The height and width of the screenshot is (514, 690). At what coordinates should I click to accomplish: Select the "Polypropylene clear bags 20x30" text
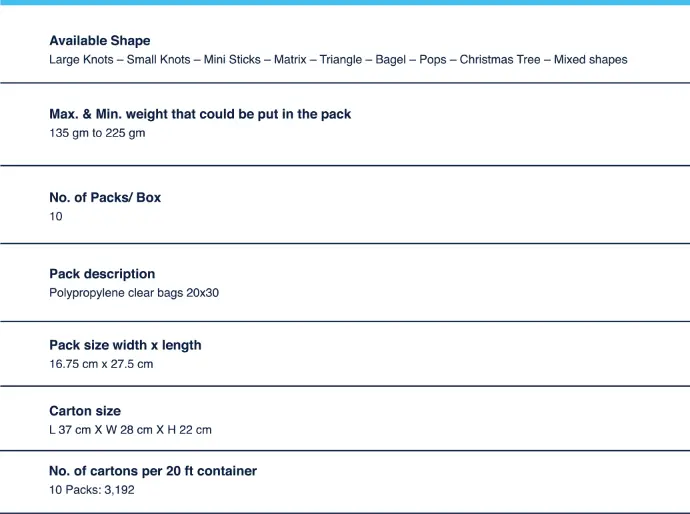[134, 293]
